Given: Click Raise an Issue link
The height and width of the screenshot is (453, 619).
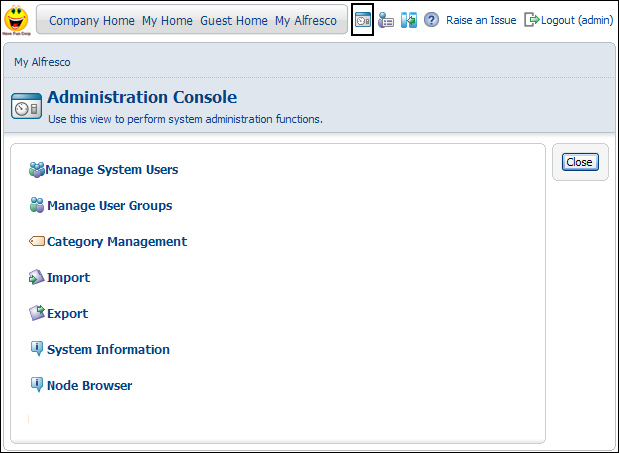Looking at the screenshot, I should coord(481,20).
